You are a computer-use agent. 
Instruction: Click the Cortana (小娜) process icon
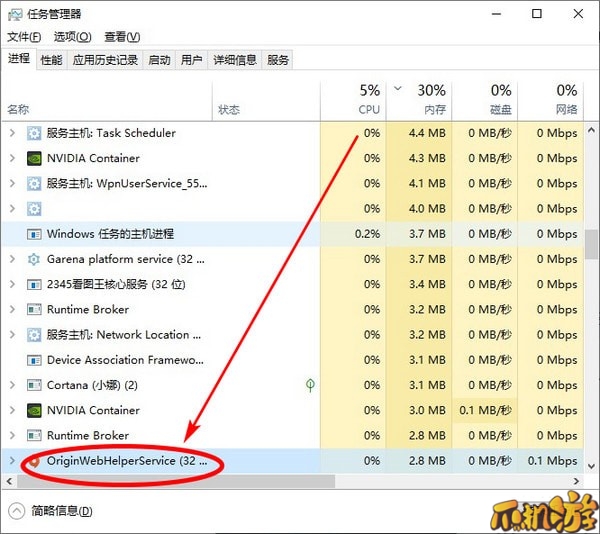34,385
